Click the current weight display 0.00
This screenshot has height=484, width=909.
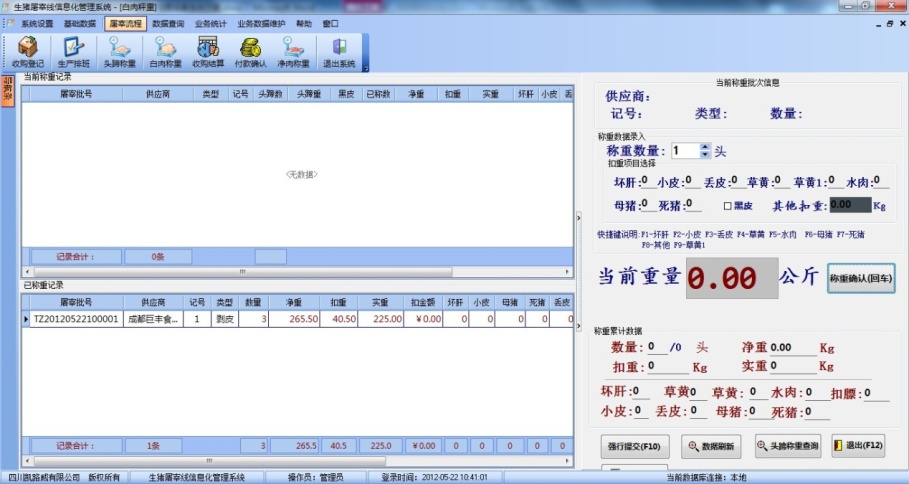(732, 278)
